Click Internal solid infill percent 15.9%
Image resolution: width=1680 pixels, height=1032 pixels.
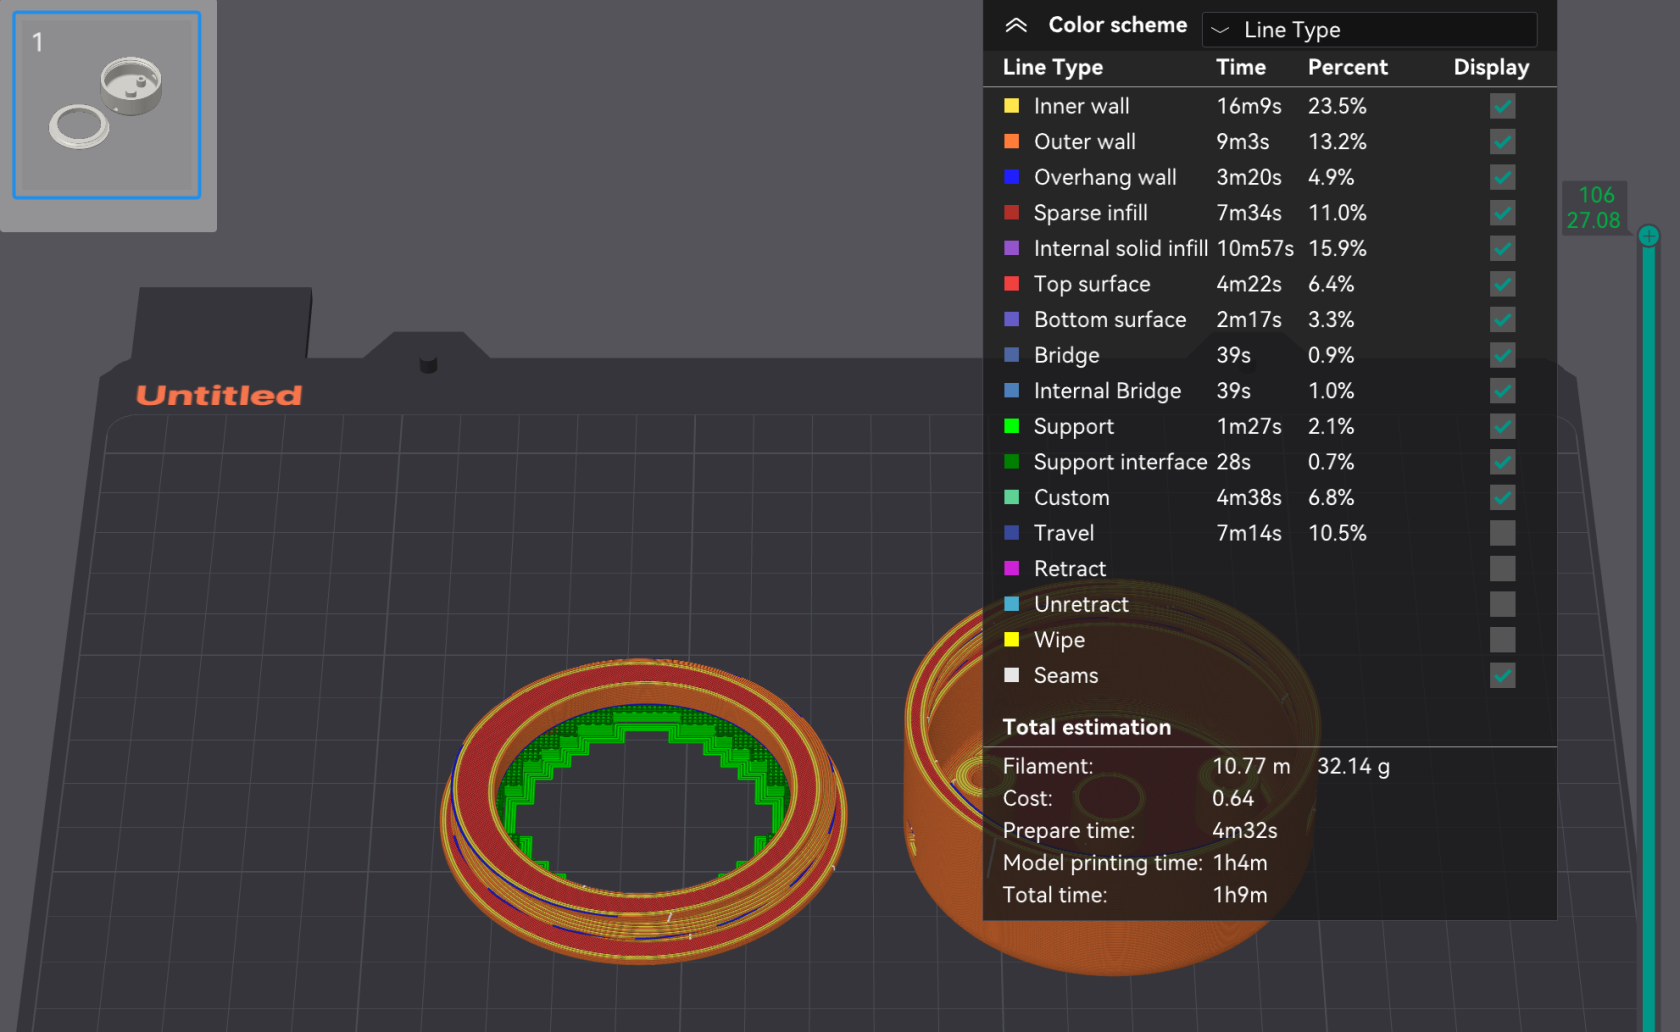pyautogui.click(x=1337, y=248)
